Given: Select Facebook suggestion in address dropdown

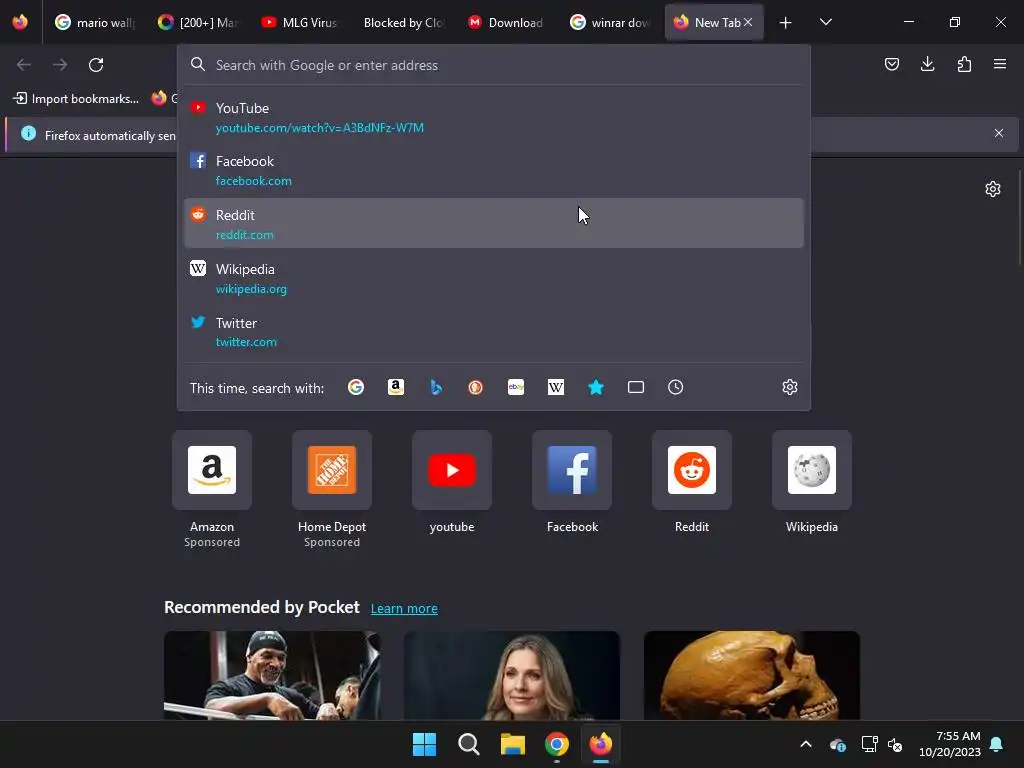Looking at the screenshot, I should pos(494,170).
